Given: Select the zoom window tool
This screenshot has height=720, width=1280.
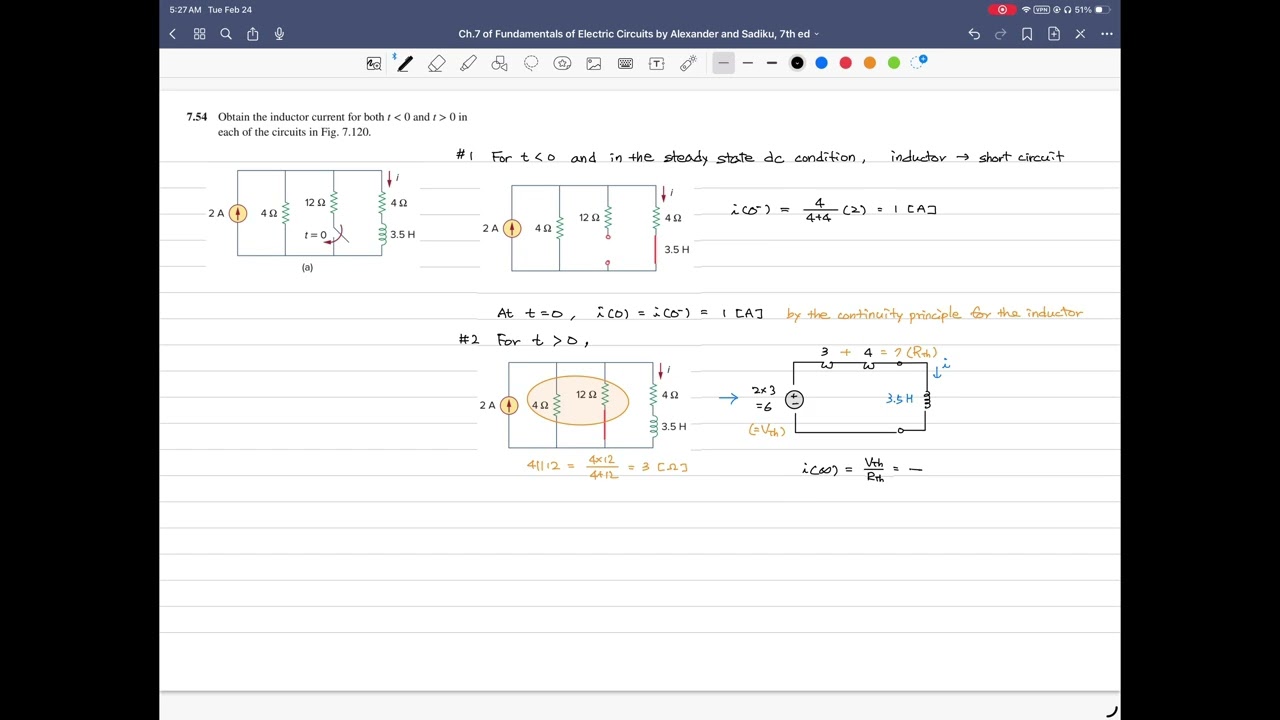Looking at the screenshot, I should click(x=374, y=63).
